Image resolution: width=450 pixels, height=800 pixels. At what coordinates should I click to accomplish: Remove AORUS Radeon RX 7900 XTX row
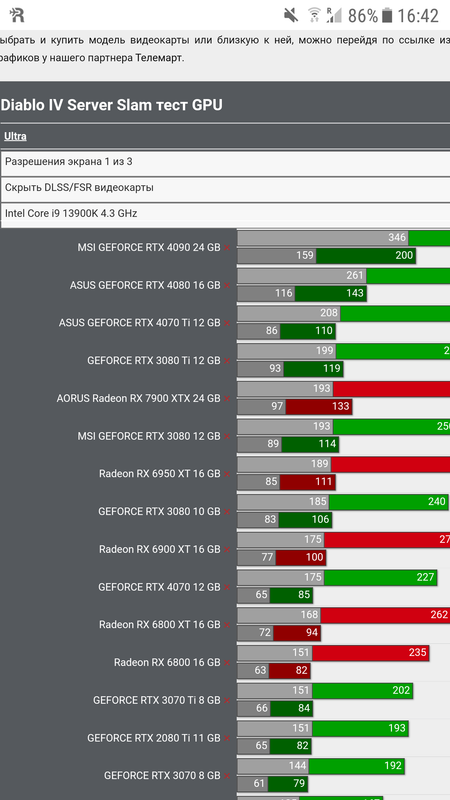[227, 398]
